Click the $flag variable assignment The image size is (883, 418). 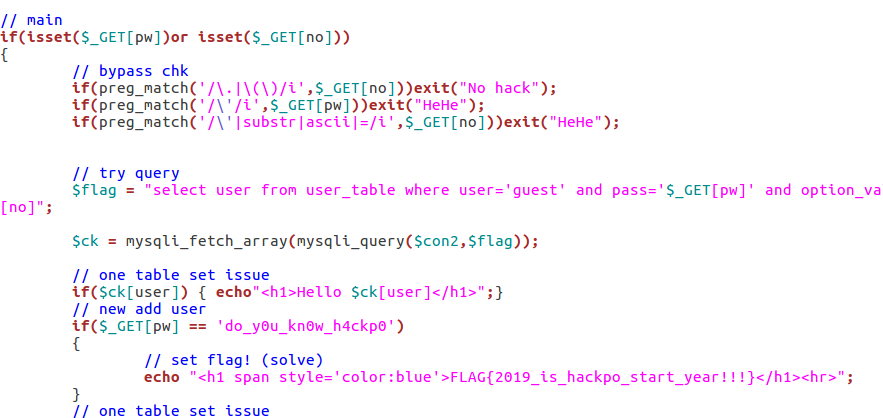pyautogui.click(x=95, y=190)
